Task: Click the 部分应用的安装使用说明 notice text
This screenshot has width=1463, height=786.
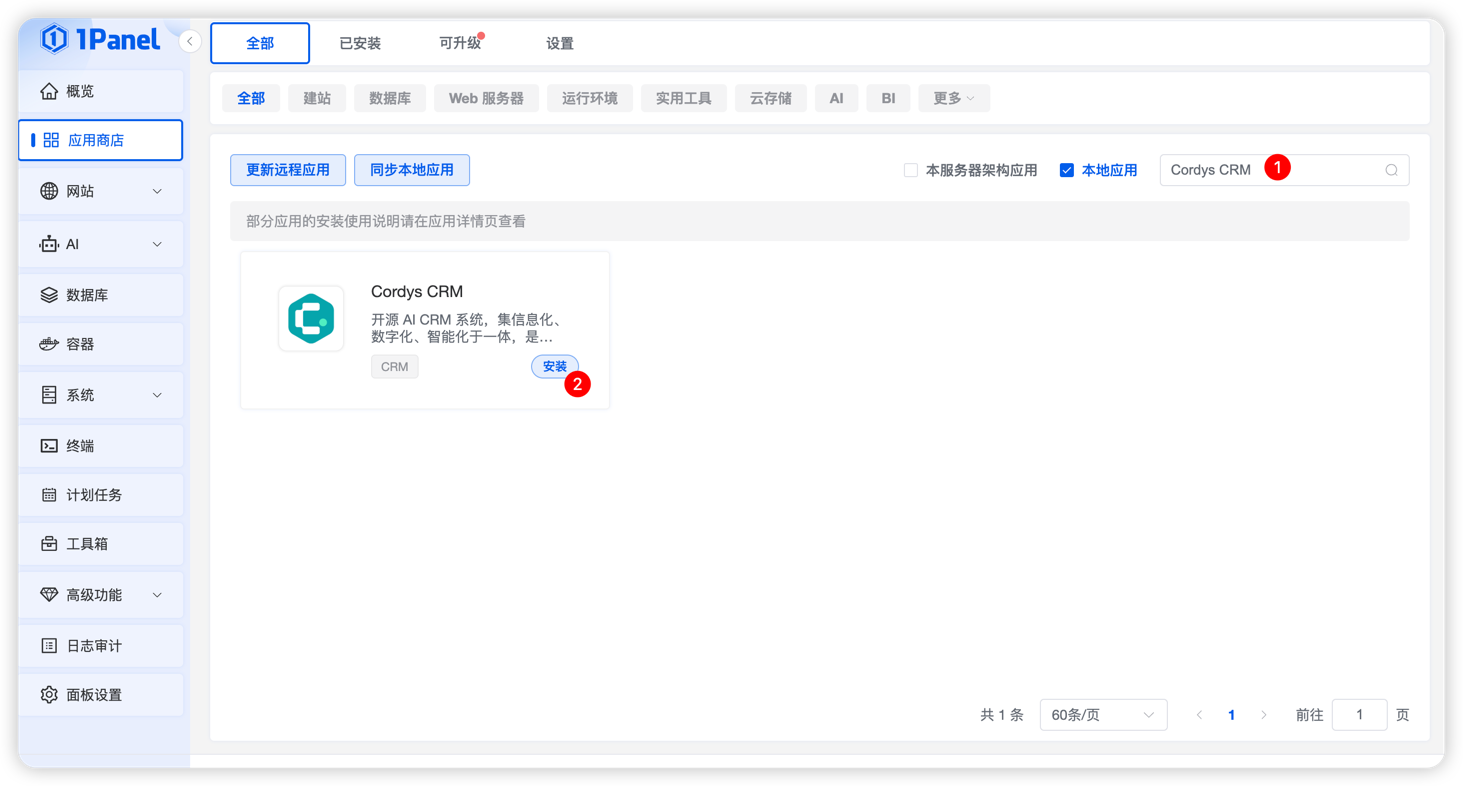Action: click(386, 221)
